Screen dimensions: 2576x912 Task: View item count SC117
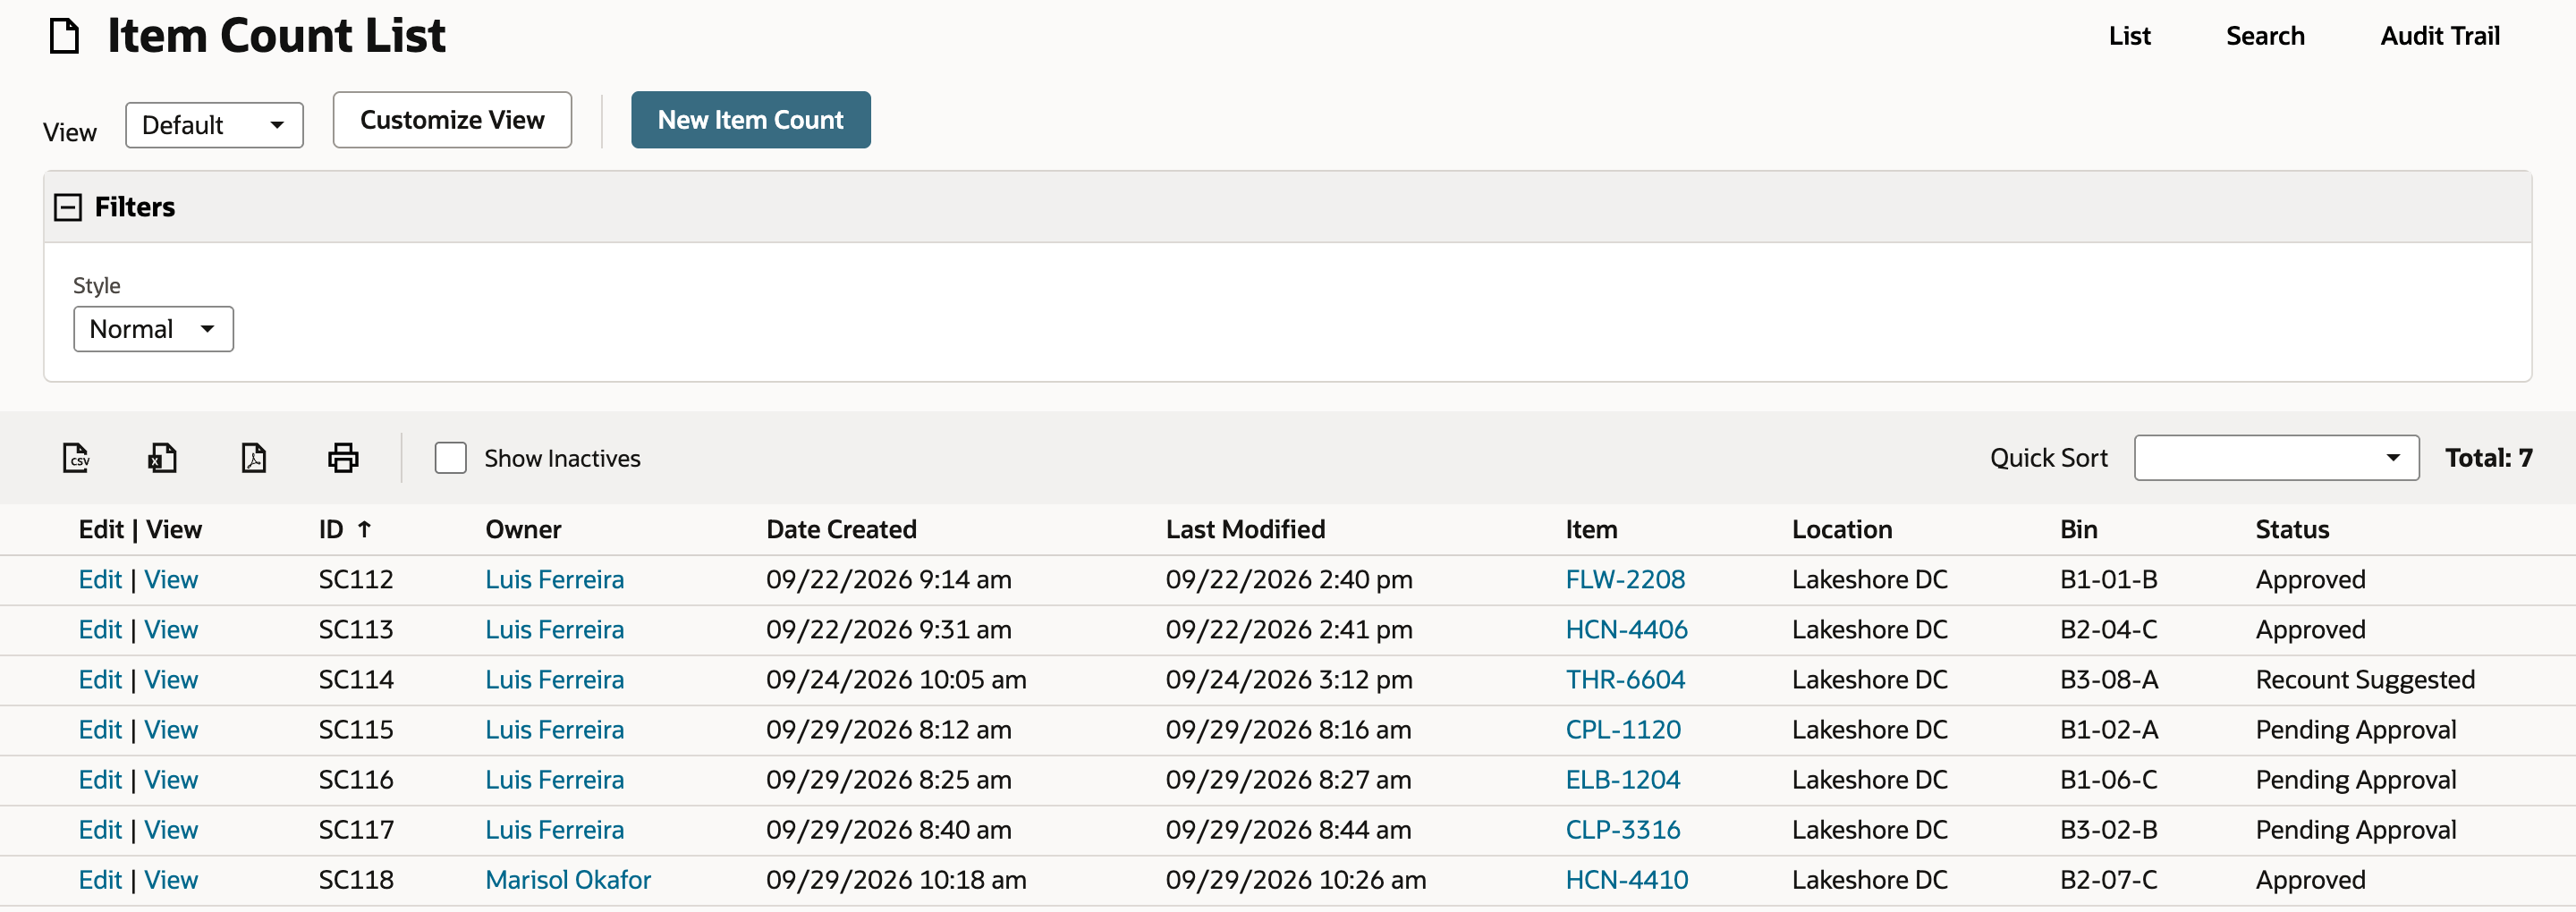[171, 830]
